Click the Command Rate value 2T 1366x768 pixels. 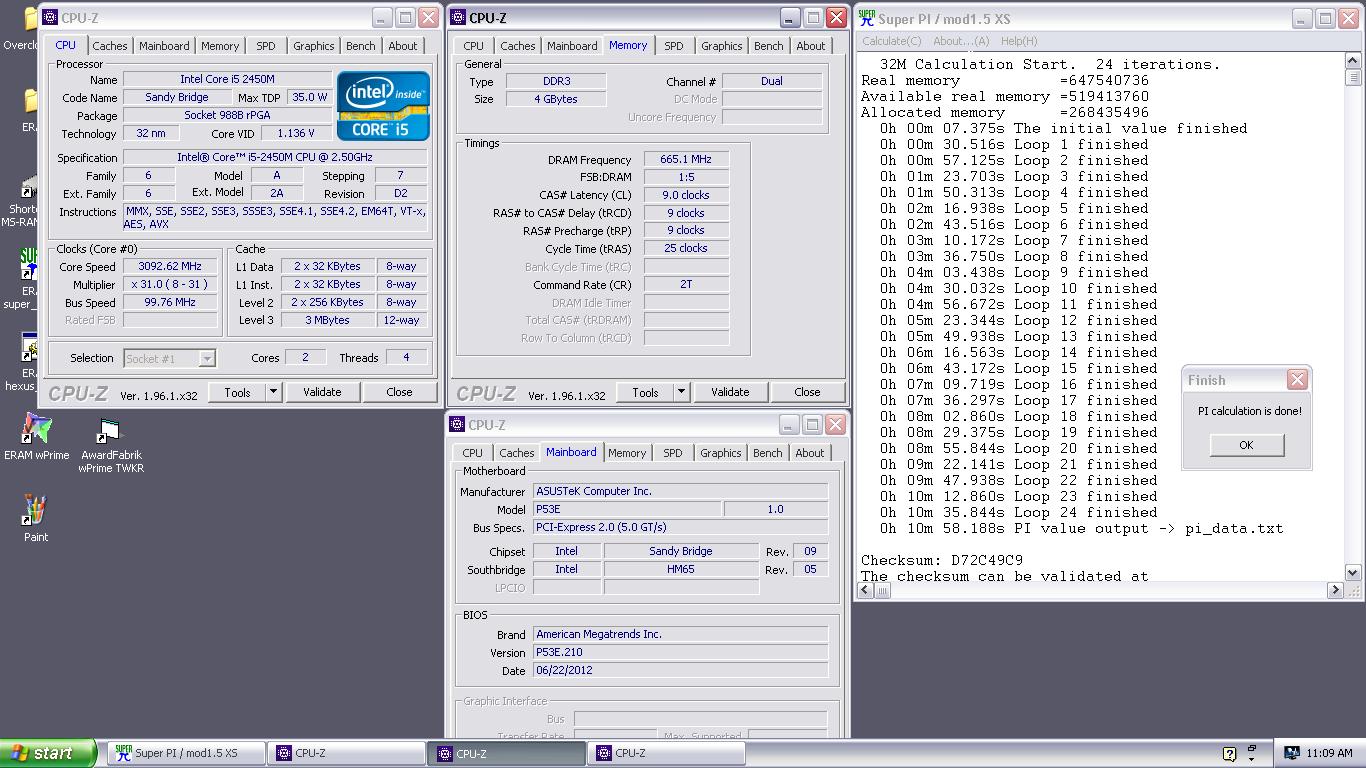click(x=686, y=285)
